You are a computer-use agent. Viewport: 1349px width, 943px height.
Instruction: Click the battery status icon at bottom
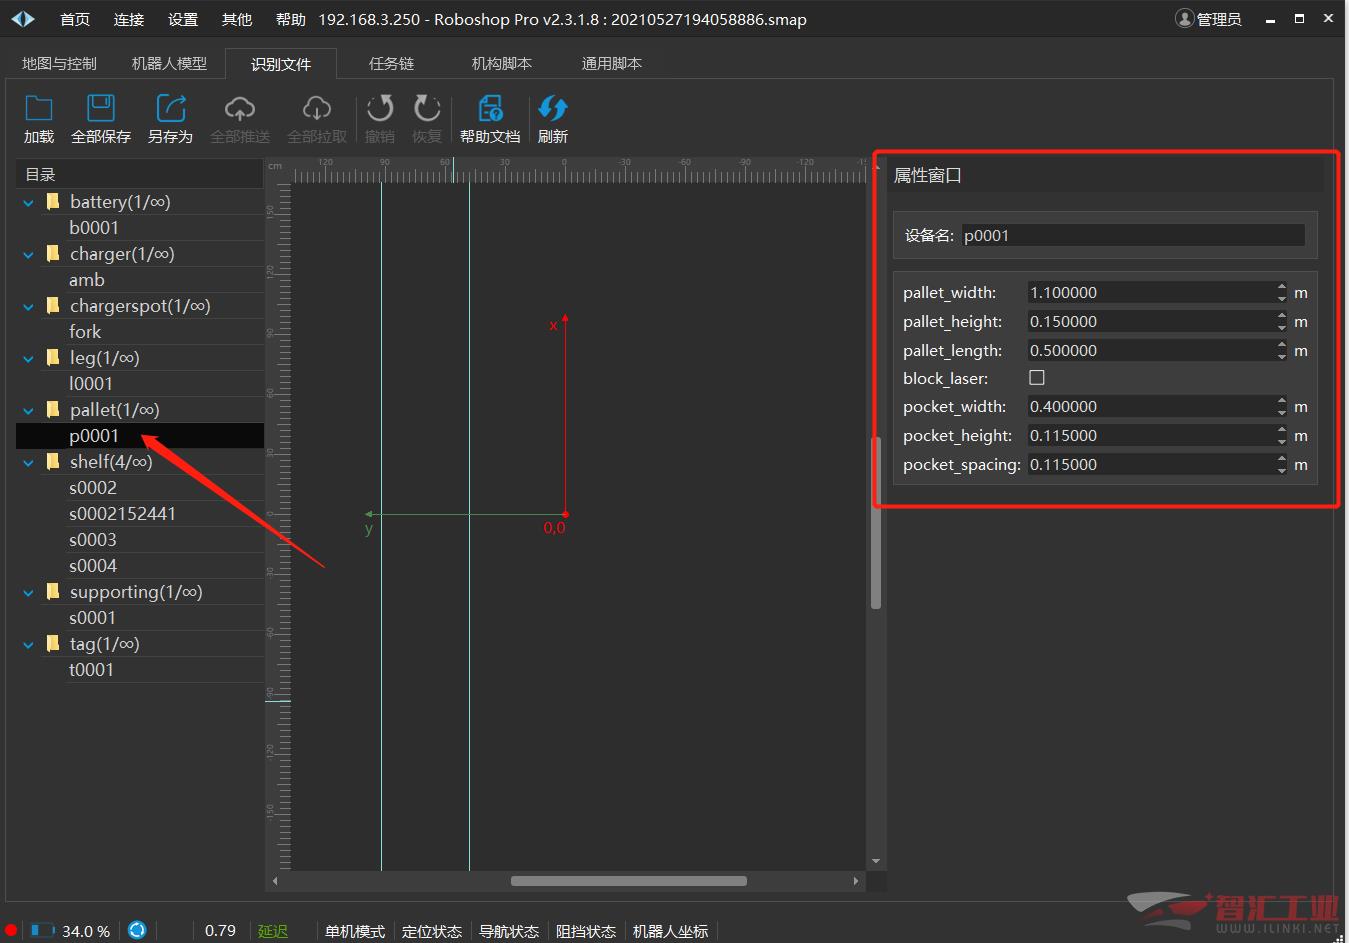click(x=42, y=930)
